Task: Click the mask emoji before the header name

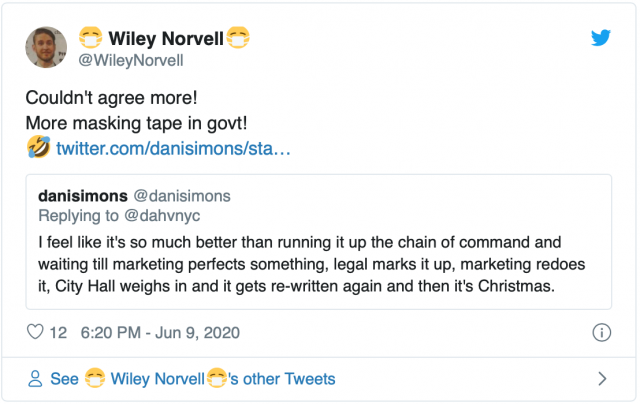Action: coord(92,39)
